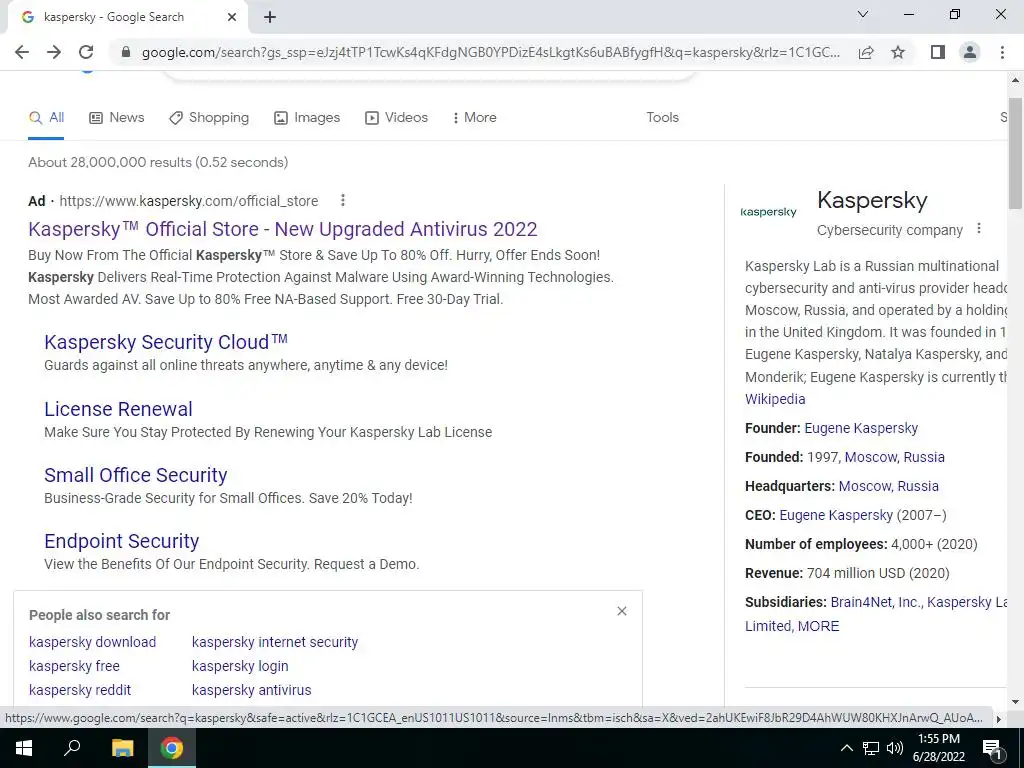The image size is (1024, 768).
Task: Switch to the Images tab
Action: click(x=307, y=118)
